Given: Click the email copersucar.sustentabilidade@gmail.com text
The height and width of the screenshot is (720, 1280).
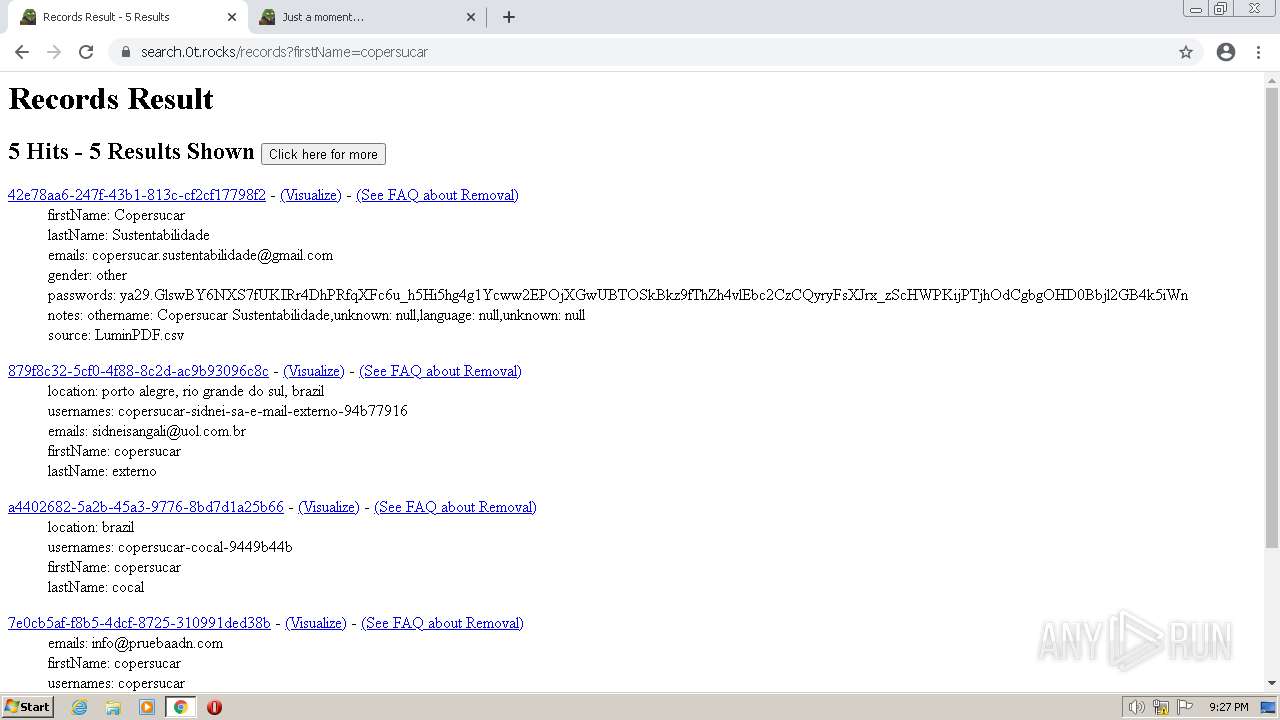Looking at the screenshot, I should coord(212,255).
